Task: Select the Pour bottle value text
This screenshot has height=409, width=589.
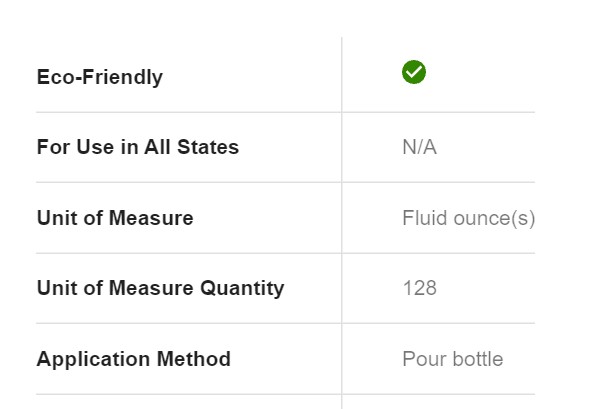Action: point(452,359)
